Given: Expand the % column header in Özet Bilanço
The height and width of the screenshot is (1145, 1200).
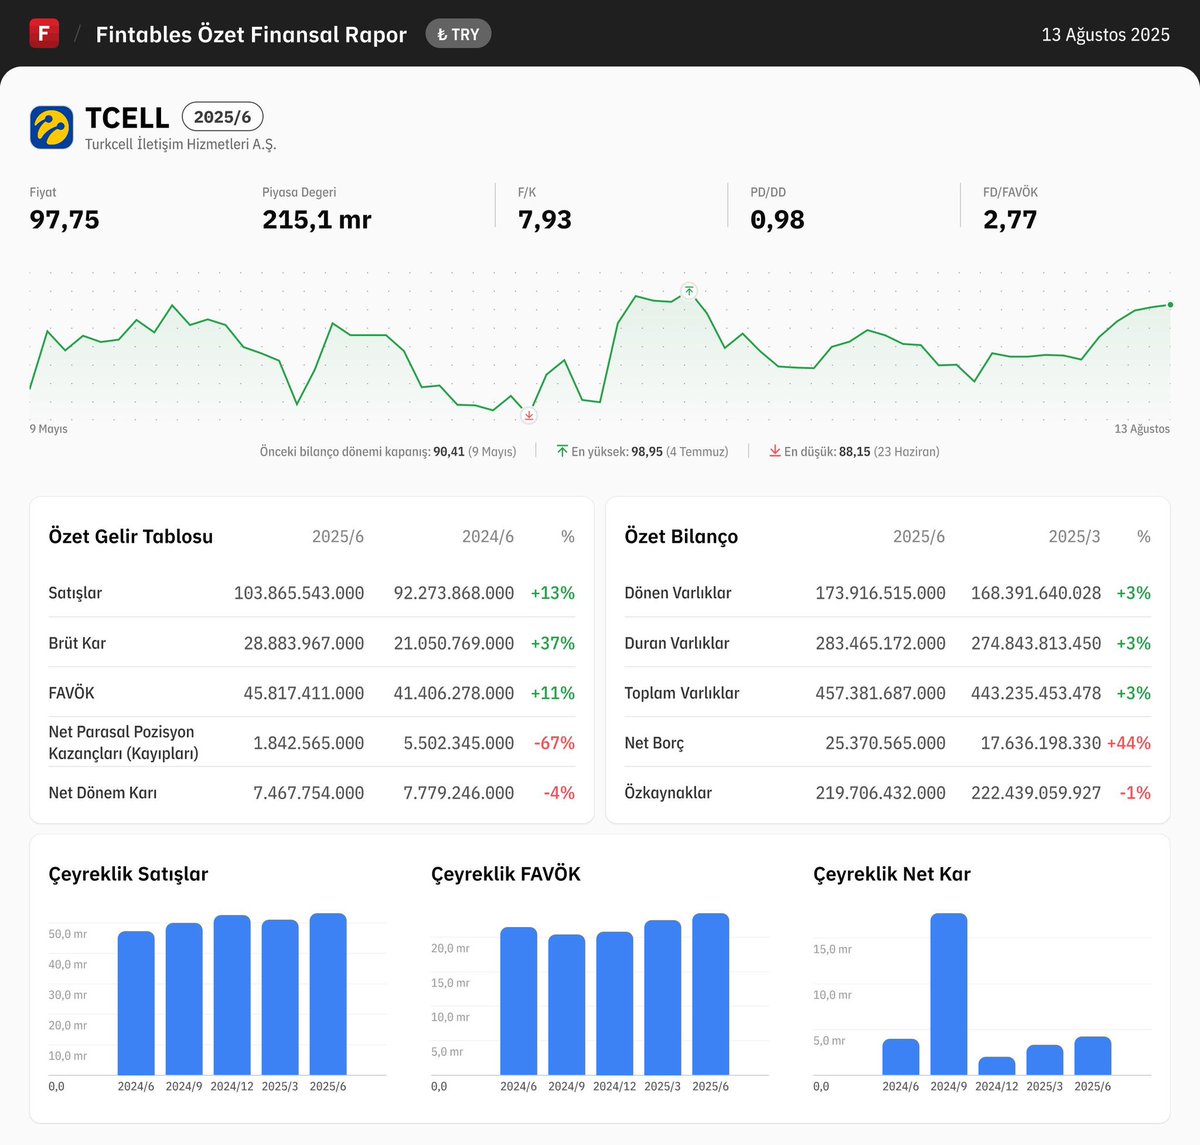Looking at the screenshot, I should (1142, 536).
